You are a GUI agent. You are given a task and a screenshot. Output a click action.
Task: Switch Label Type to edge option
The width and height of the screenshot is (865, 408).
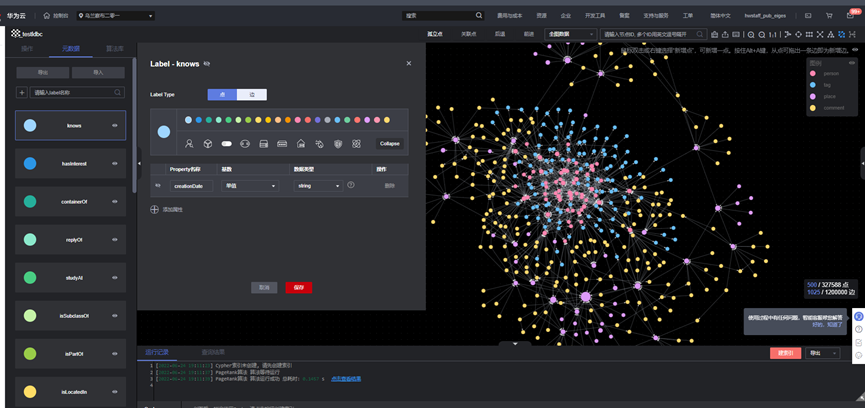tap(252, 95)
